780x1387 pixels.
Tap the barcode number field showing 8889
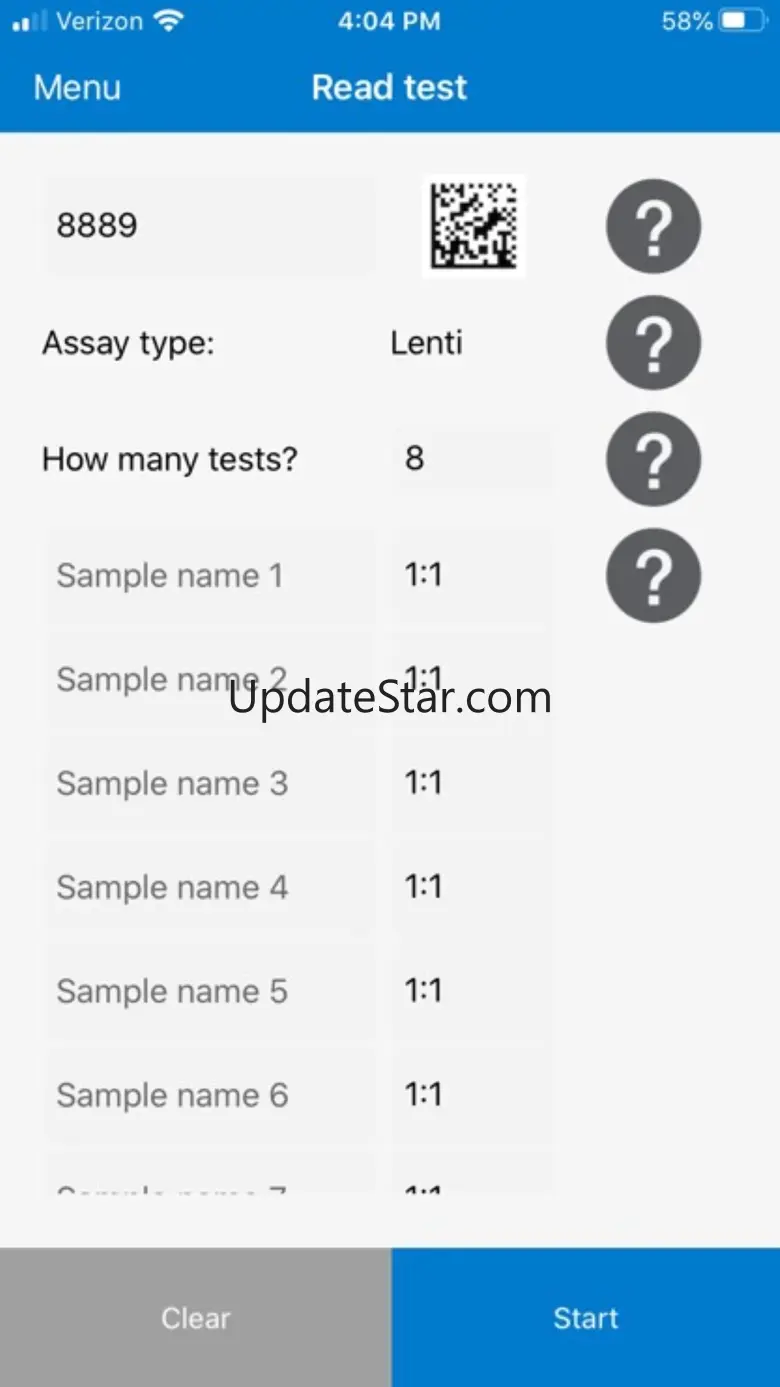click(210, 226)
